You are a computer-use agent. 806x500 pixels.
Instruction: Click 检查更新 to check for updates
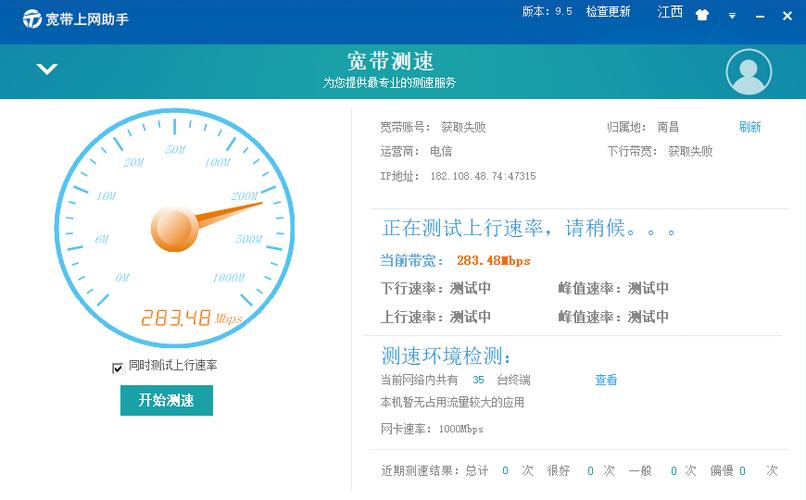(x=608, y=12)
